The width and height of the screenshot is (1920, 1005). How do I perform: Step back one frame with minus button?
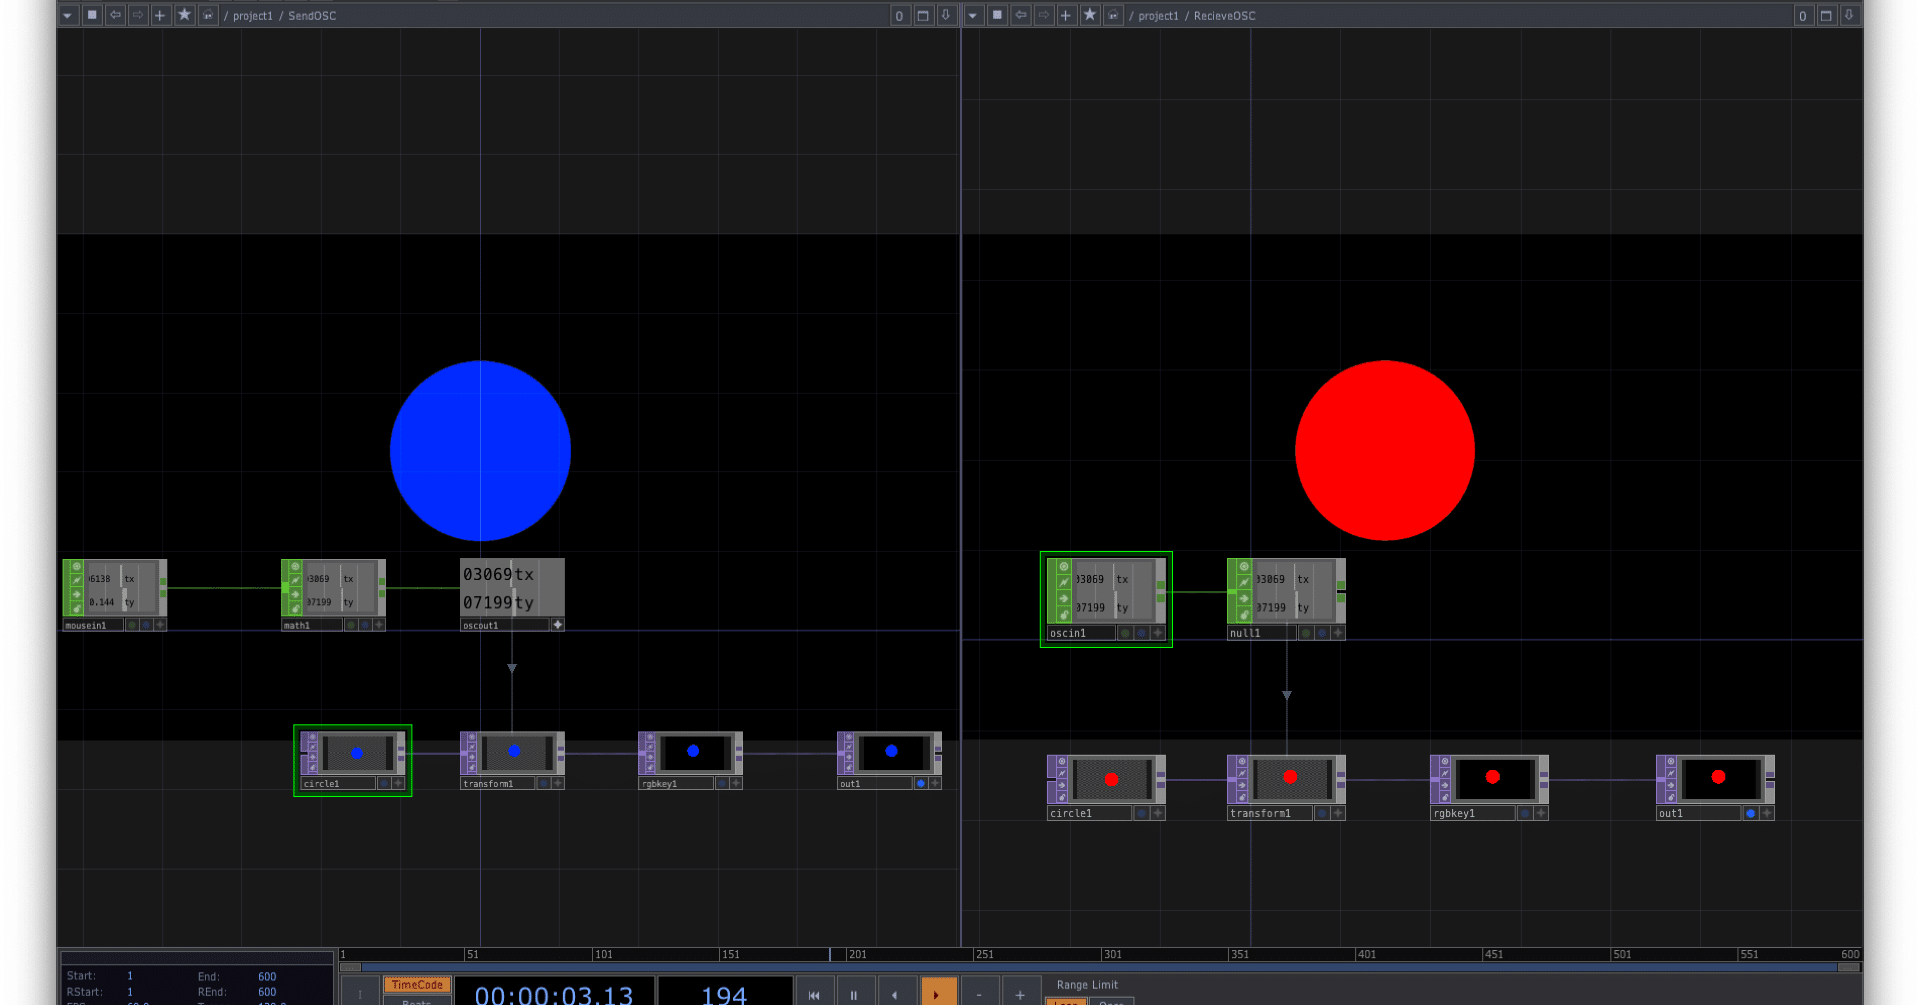click(979, 994)
